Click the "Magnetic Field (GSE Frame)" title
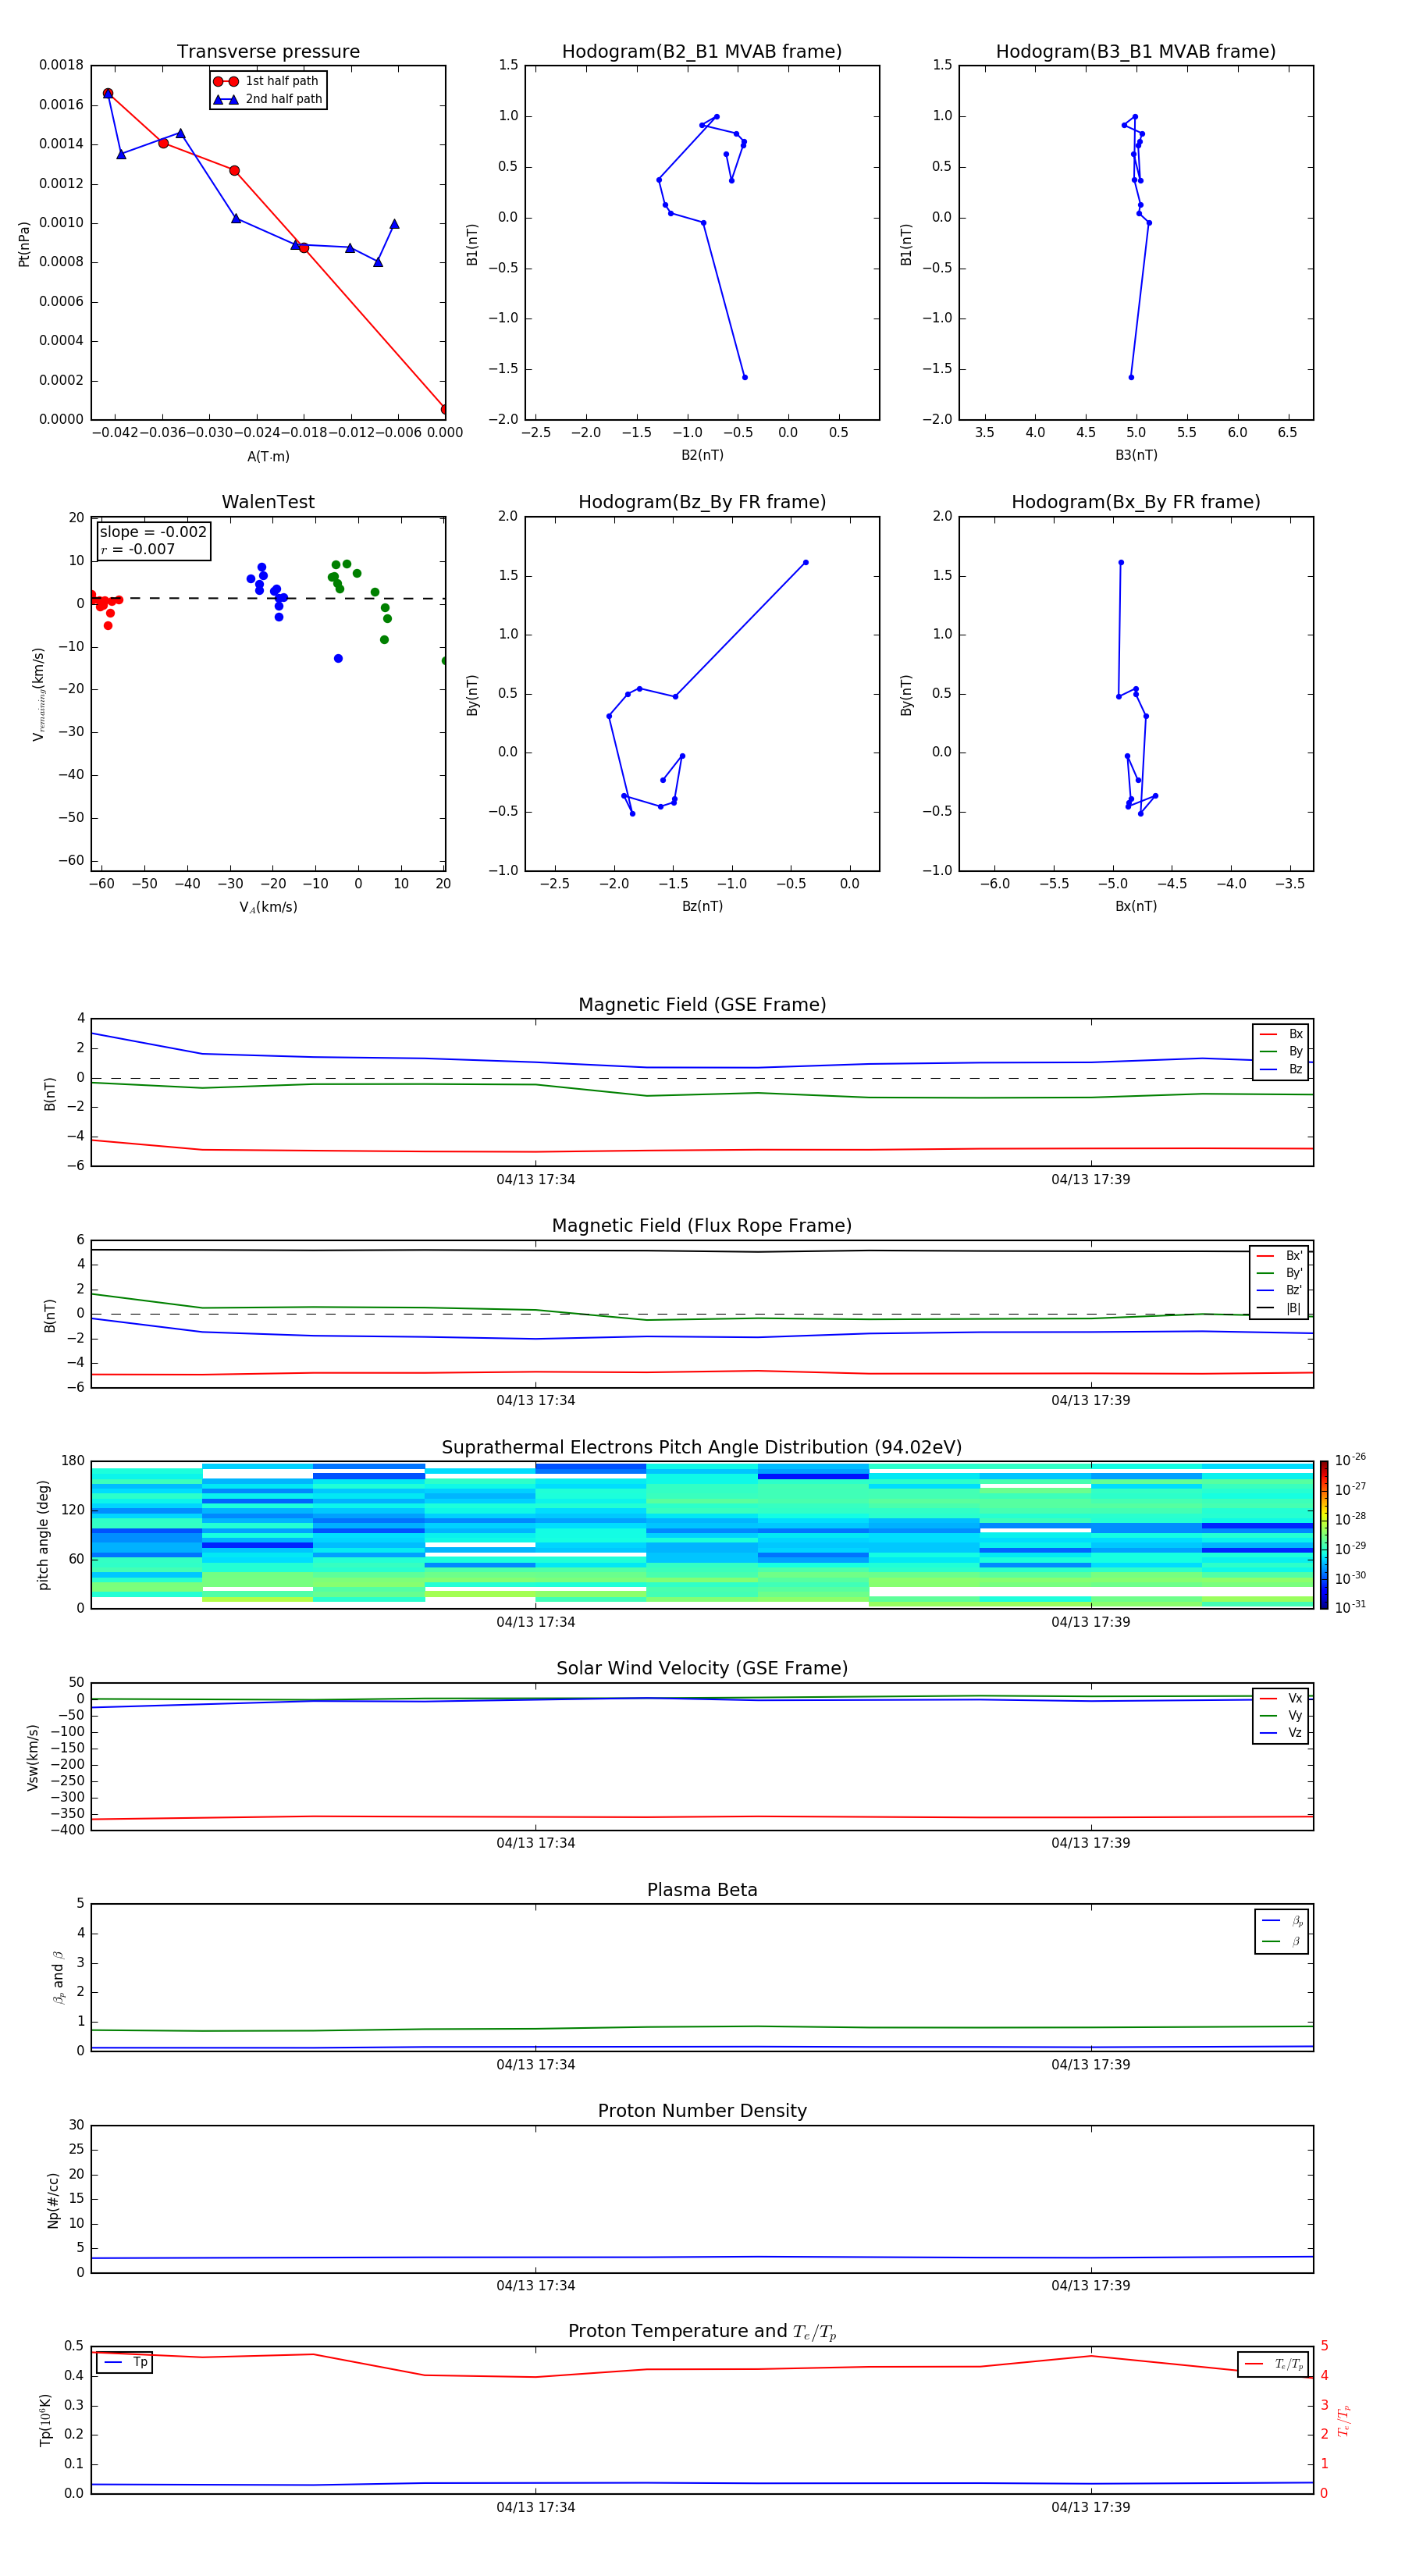The width and height of the screenshot is (1405, 2576). tap(702, 1005)
